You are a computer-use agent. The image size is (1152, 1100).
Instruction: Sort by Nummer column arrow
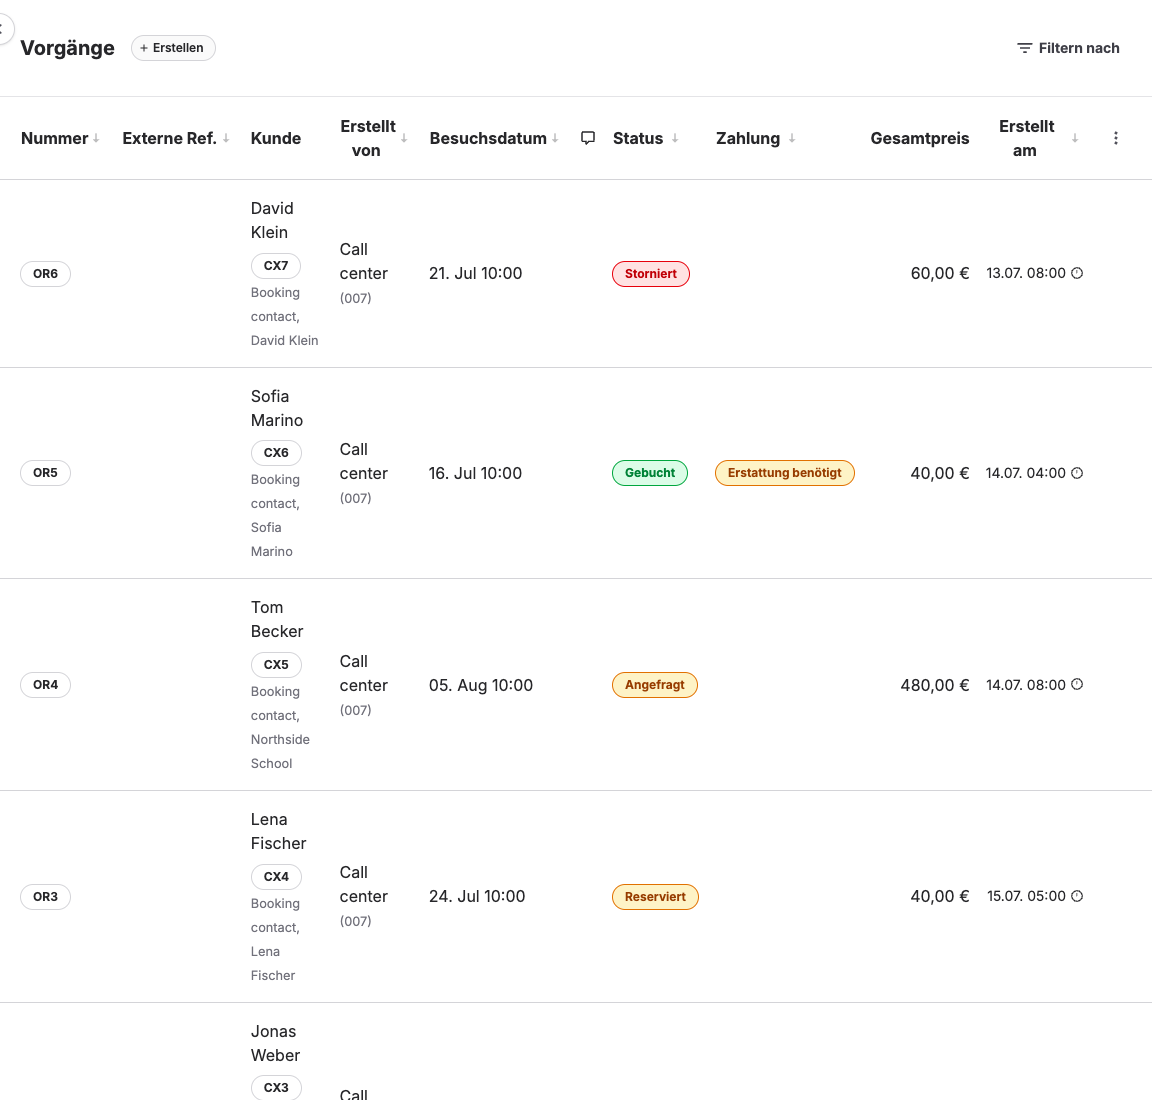tap(96, 138)
